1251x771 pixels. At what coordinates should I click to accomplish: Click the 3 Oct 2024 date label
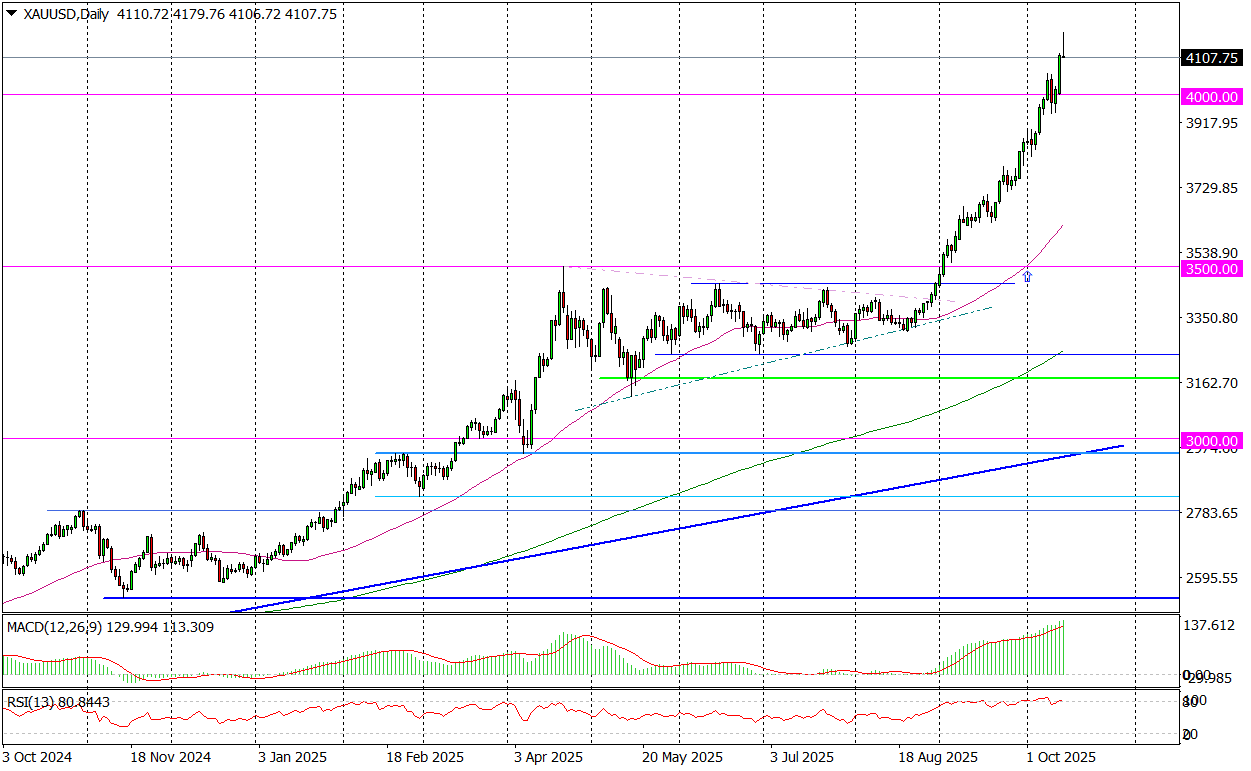tap(38, 757)
